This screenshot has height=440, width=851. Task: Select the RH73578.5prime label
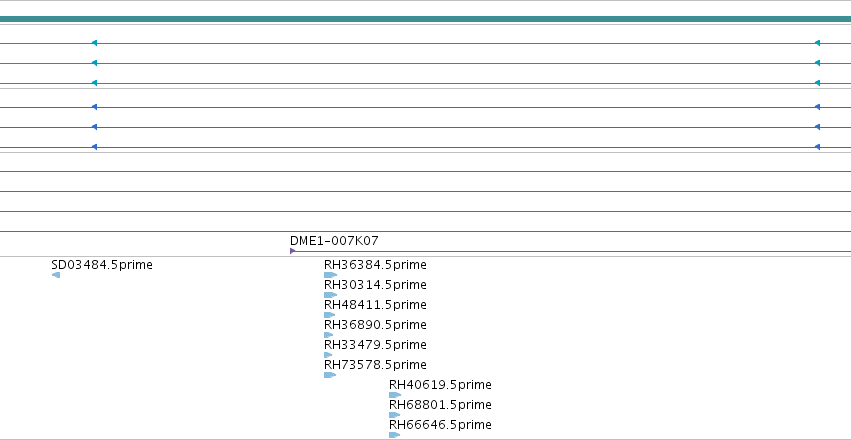point(375,365)
